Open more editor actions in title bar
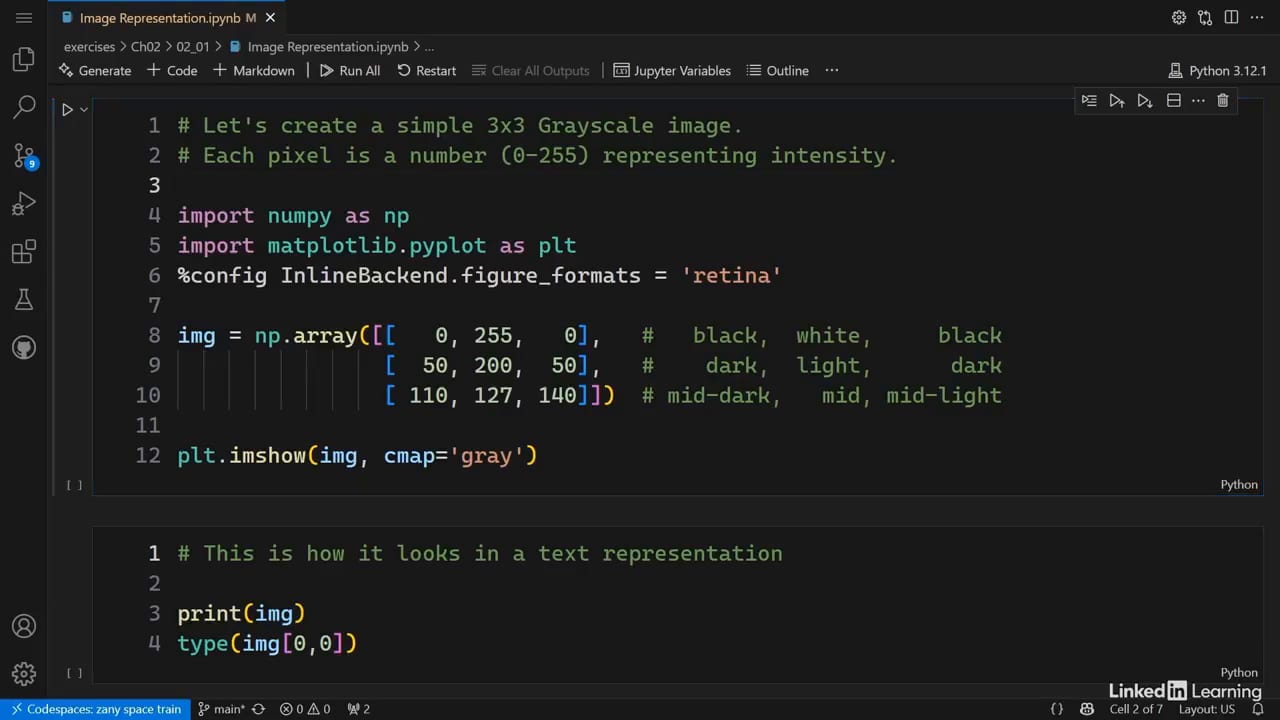The image size is (1280, 720). click(1257, 18)
